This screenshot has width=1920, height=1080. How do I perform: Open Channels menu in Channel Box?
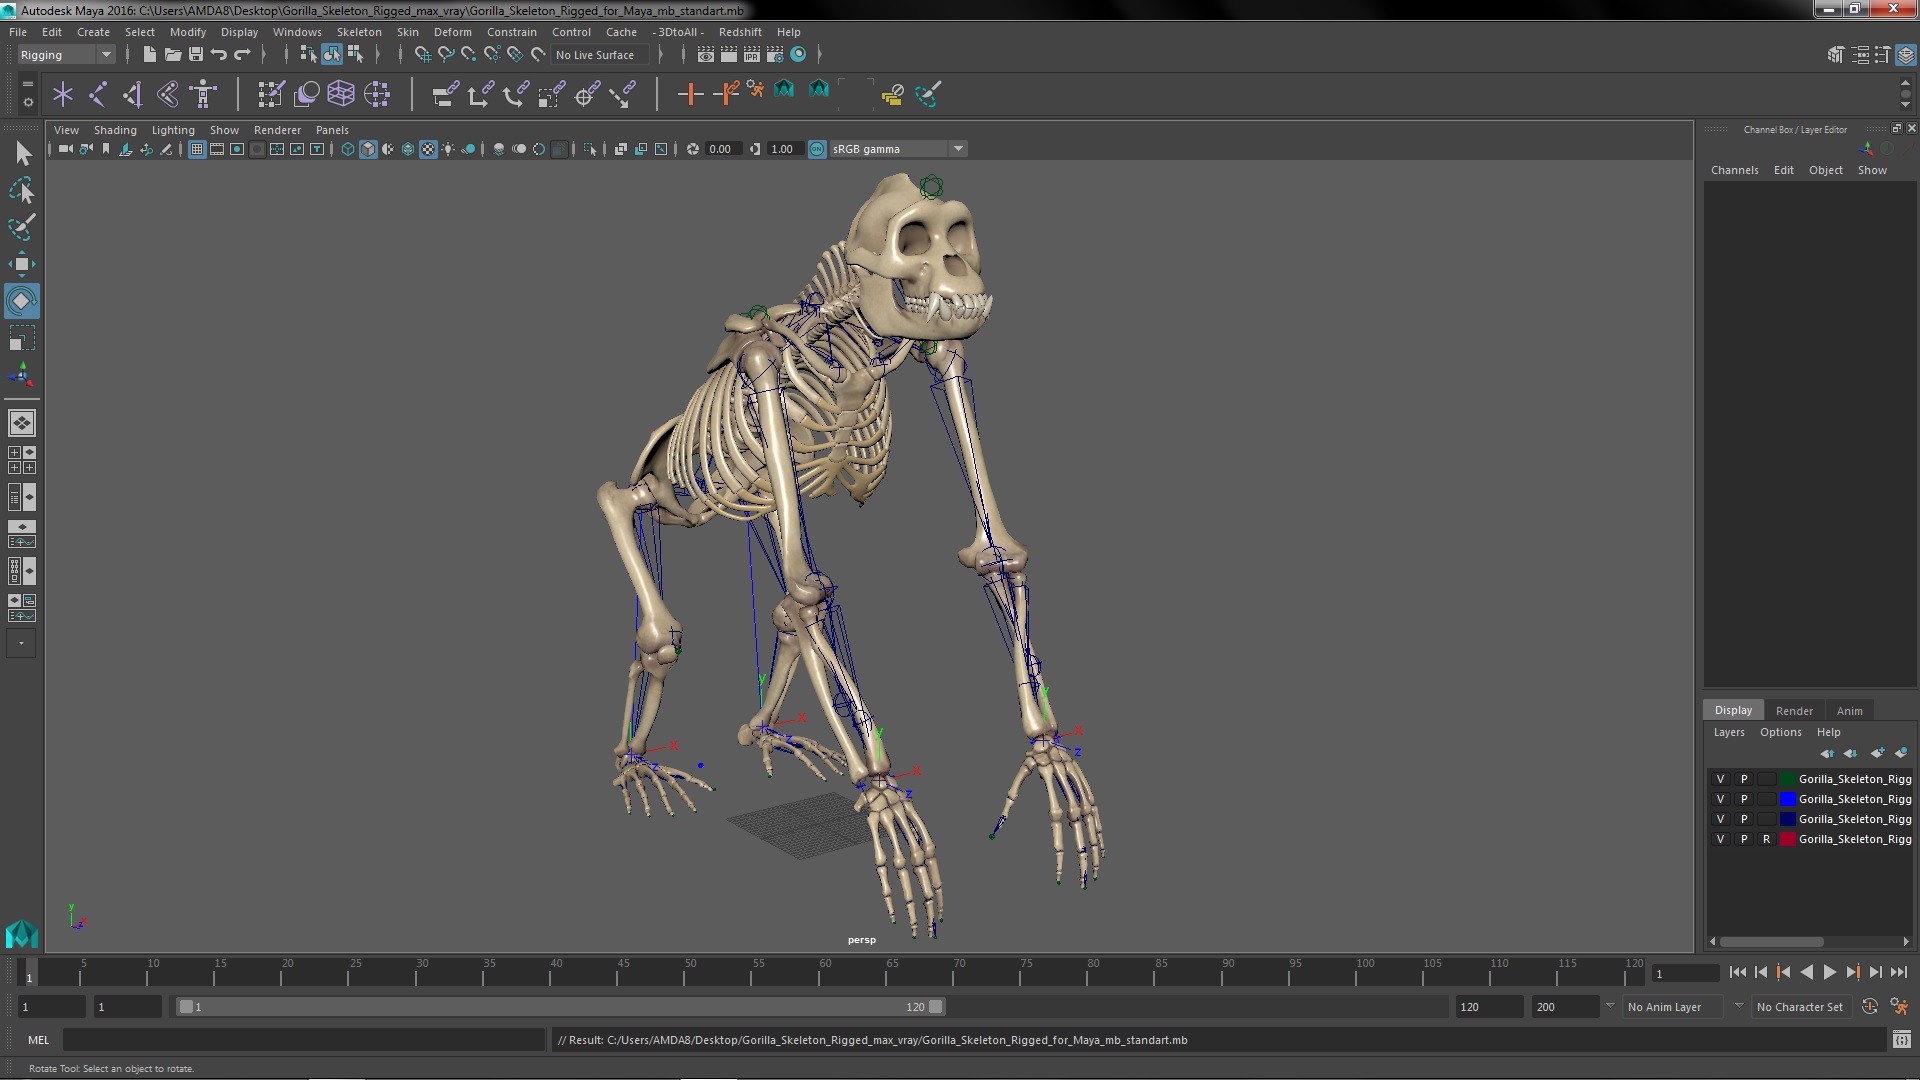[x=1734, y=170]
